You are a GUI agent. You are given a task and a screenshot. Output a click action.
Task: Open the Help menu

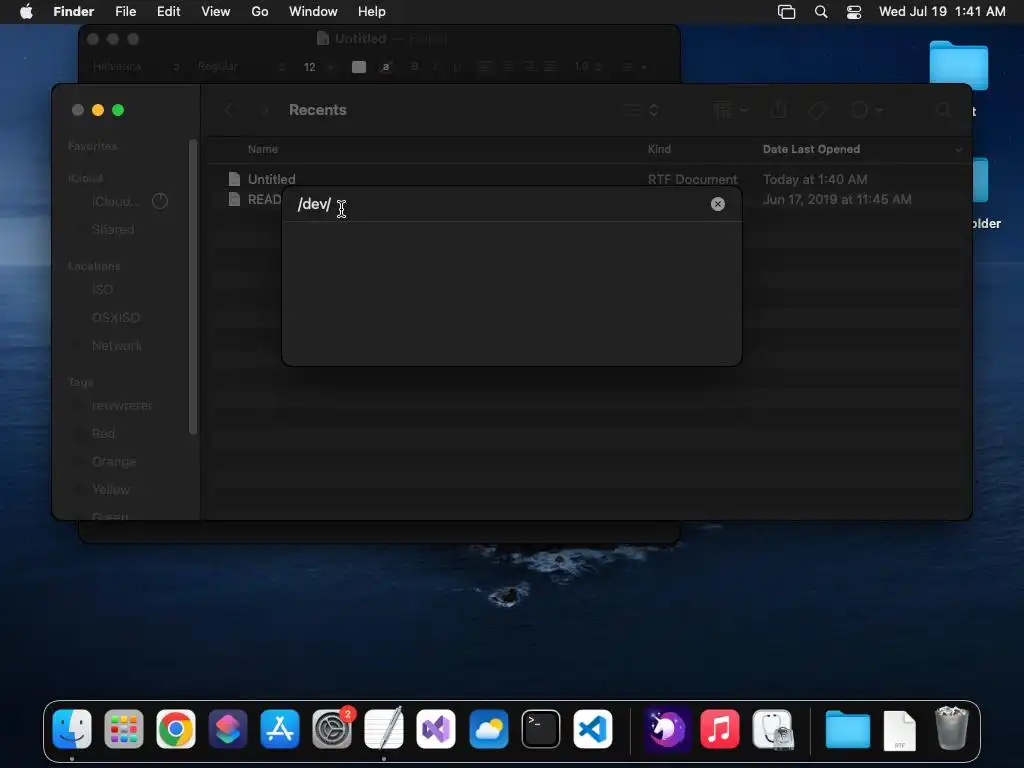click(372, 11)
